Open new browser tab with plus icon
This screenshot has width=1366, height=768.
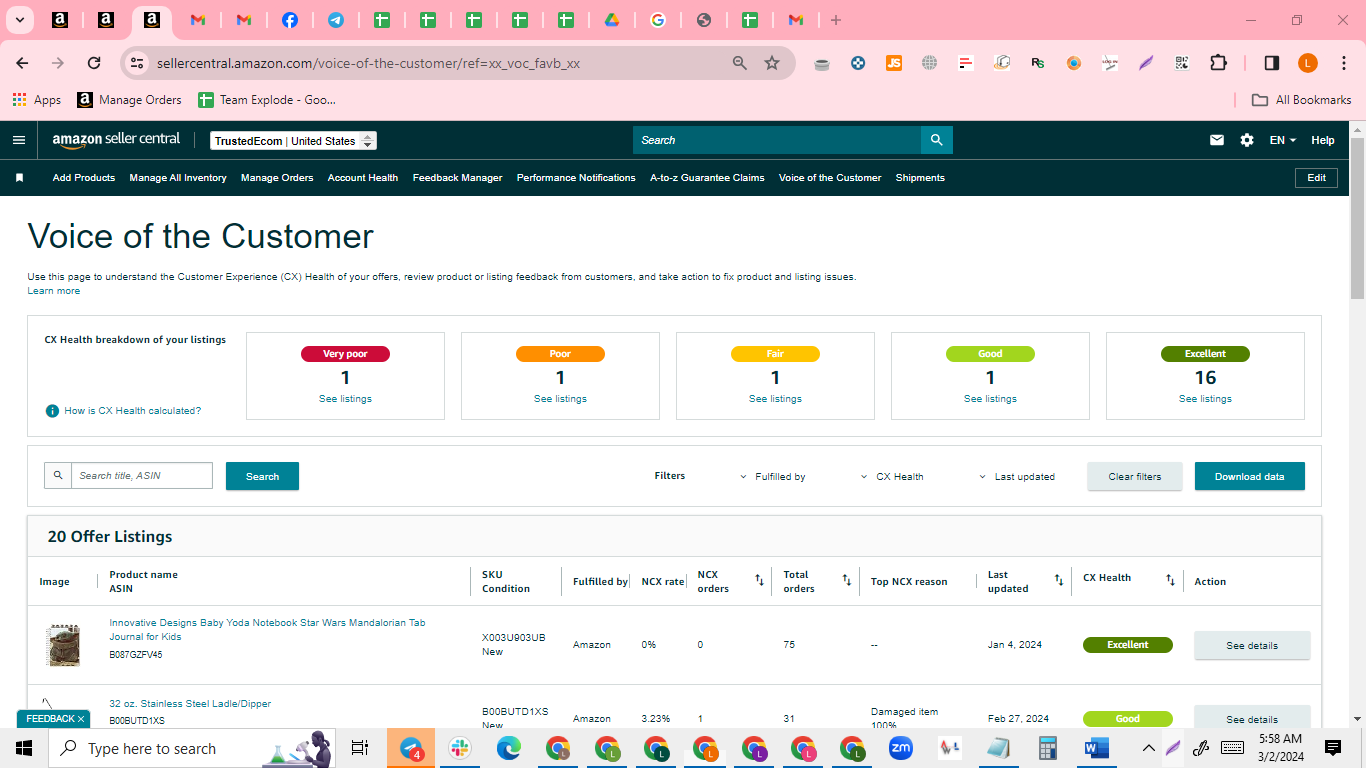click(836, 20)
